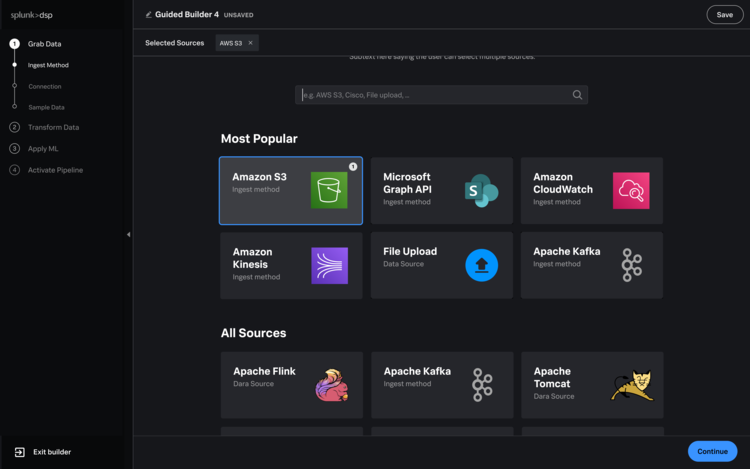Click the UNSAVED status label
The height and width of the screenshot is (469, 750).
(238, 15)
